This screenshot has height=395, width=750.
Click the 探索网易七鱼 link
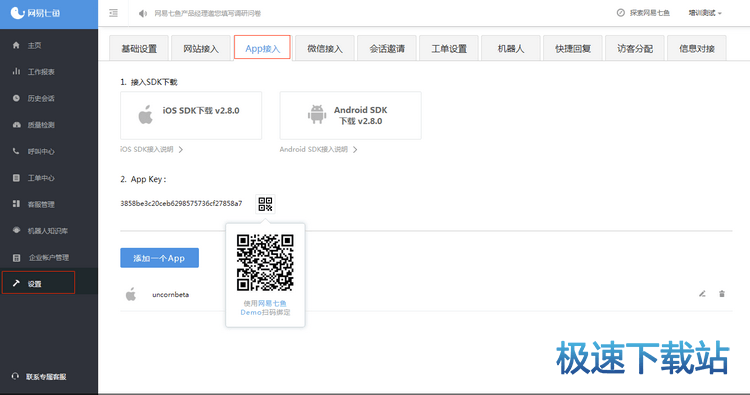[x=650, y=13]
